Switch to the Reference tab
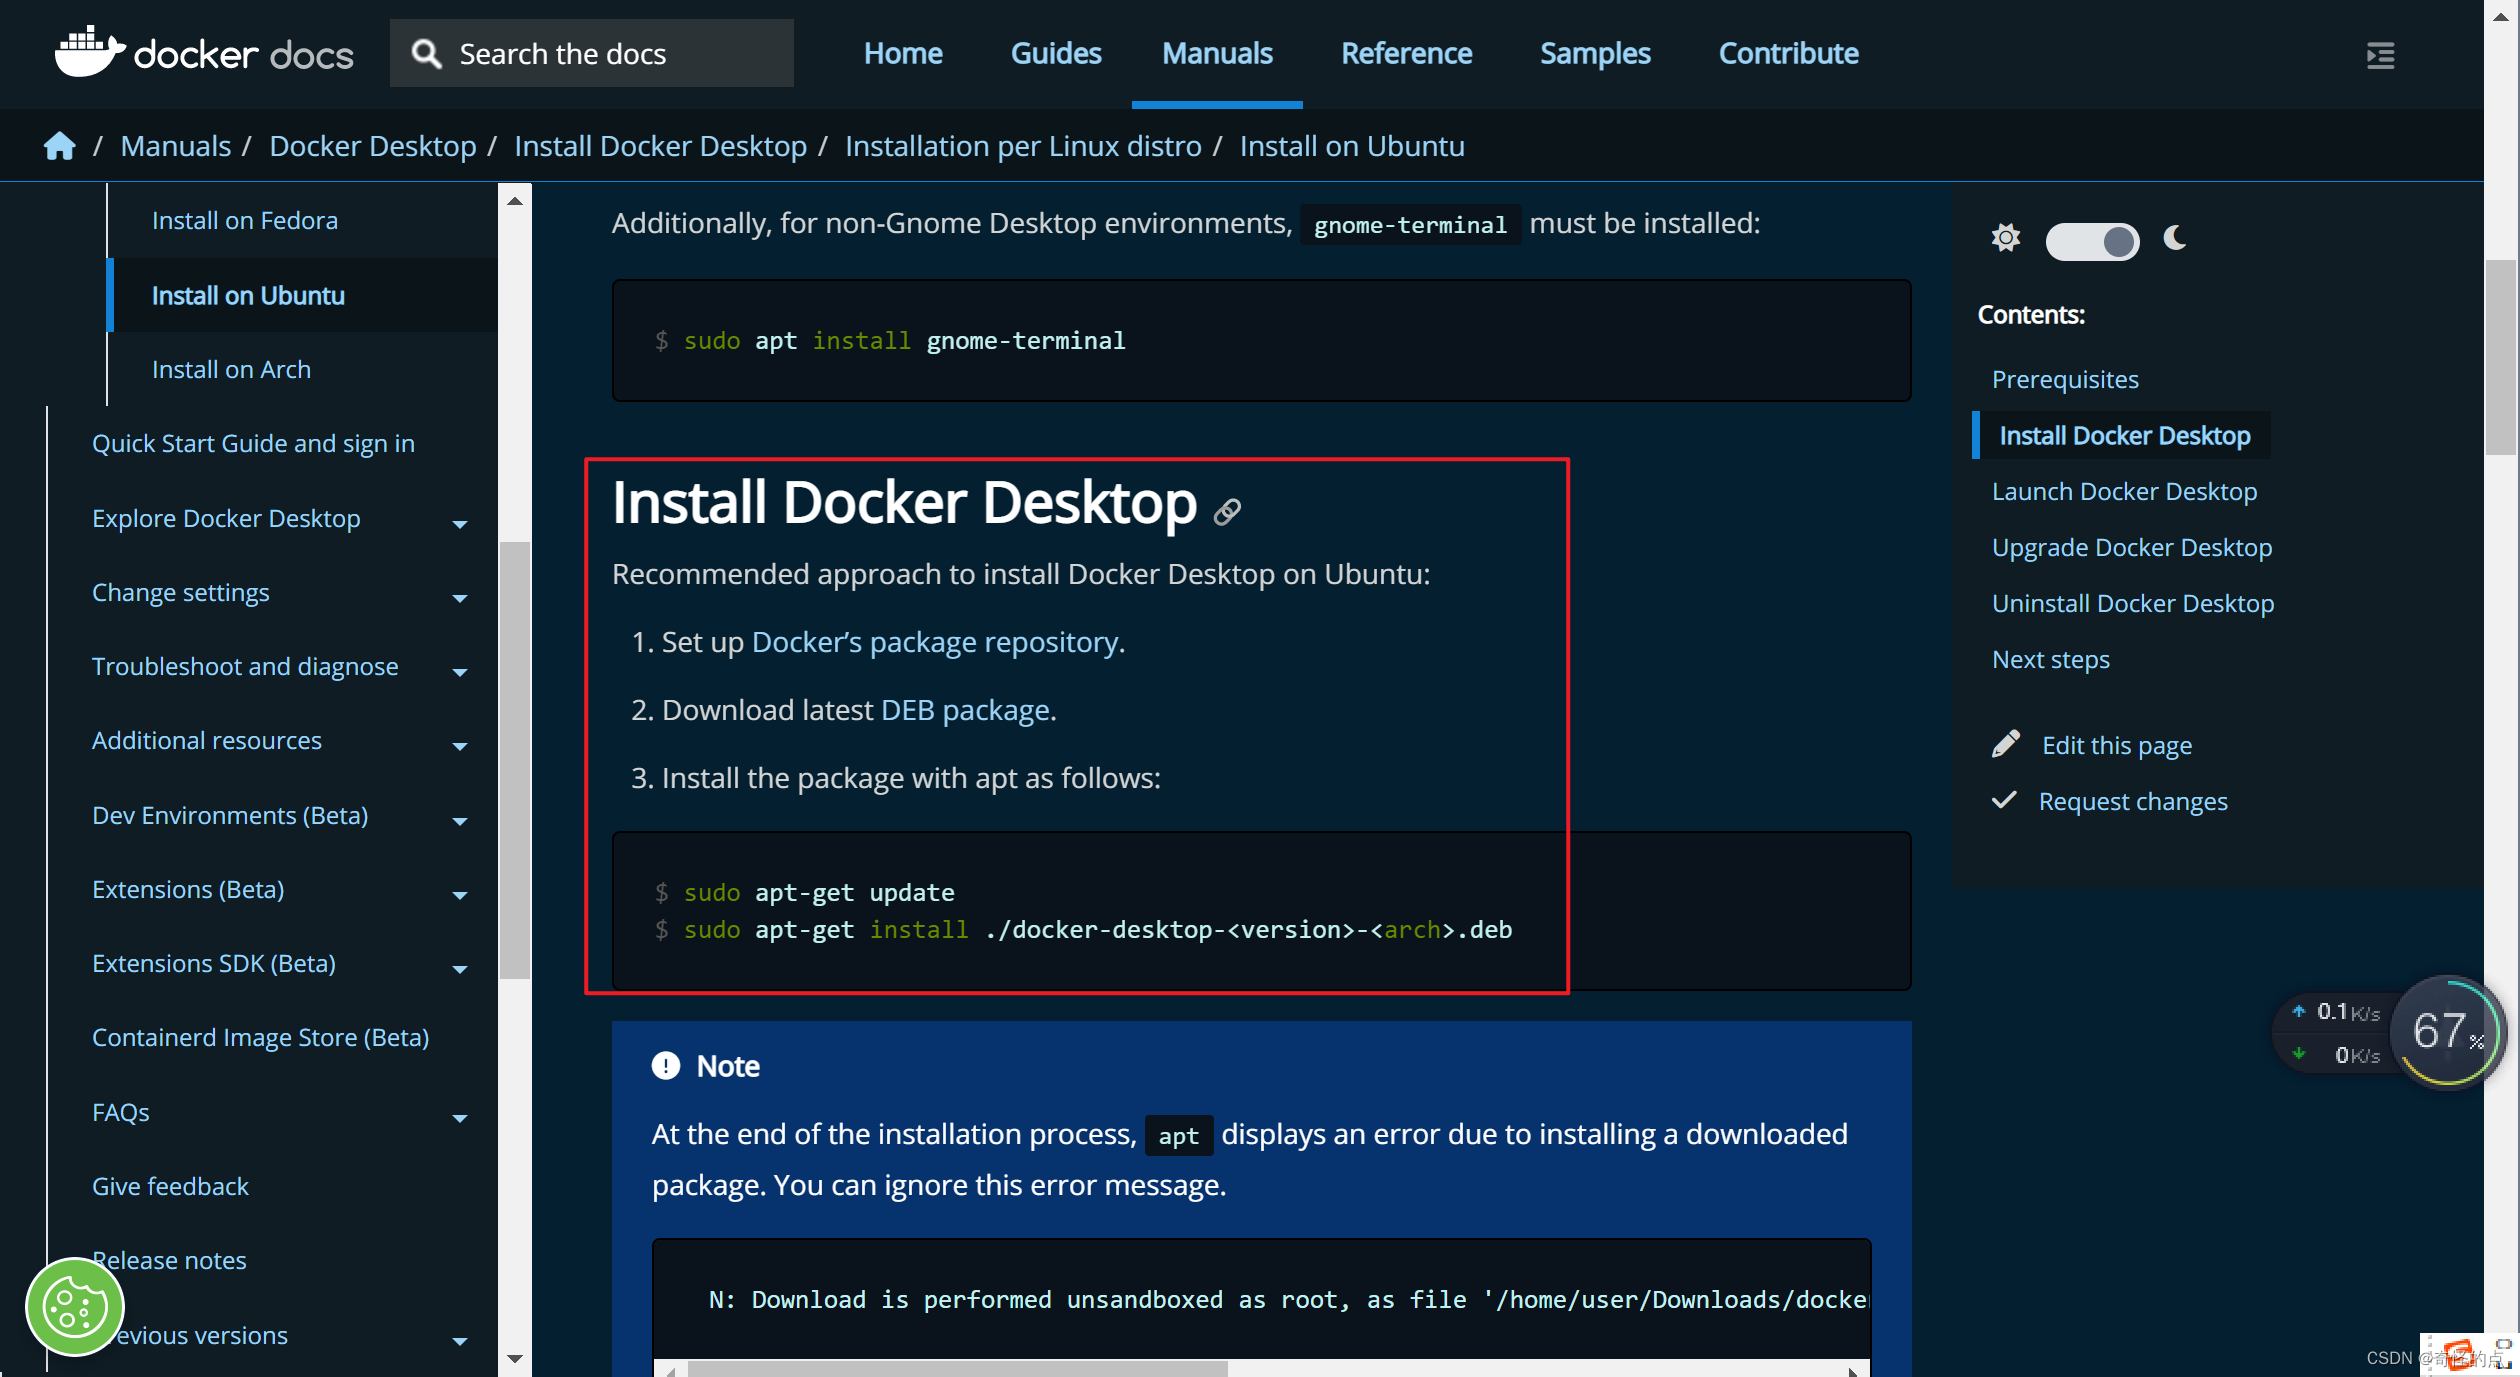This screenshot has width=2520, height=1377. click(1406, 53)
